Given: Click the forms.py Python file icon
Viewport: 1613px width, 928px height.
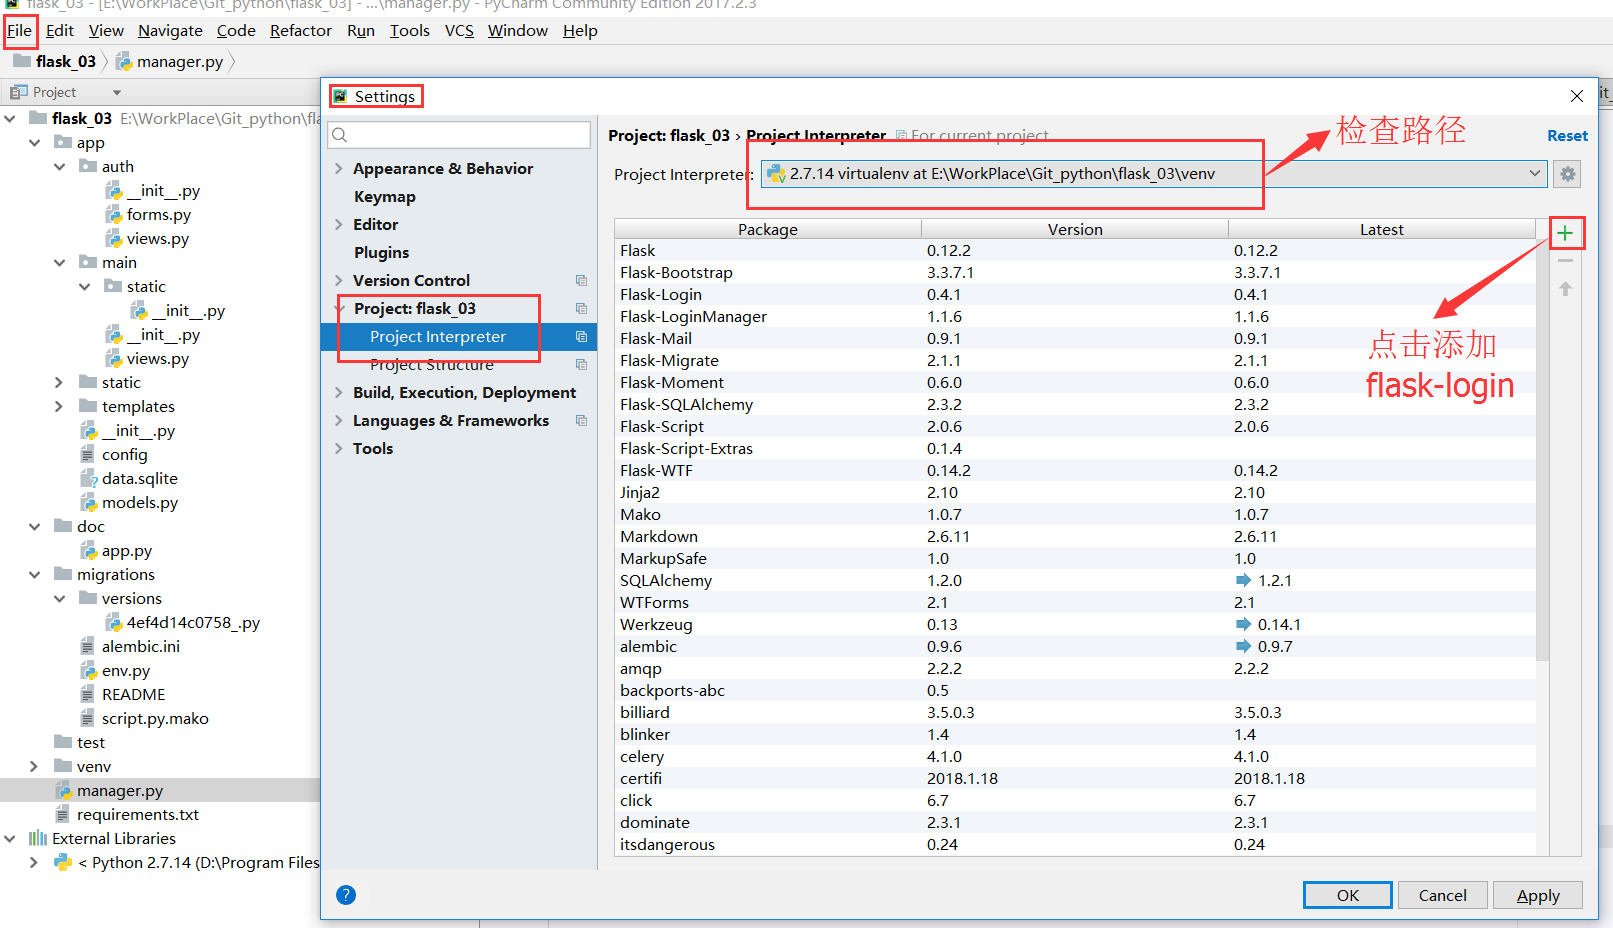Looking at the screenshot, I should [114, 215].
